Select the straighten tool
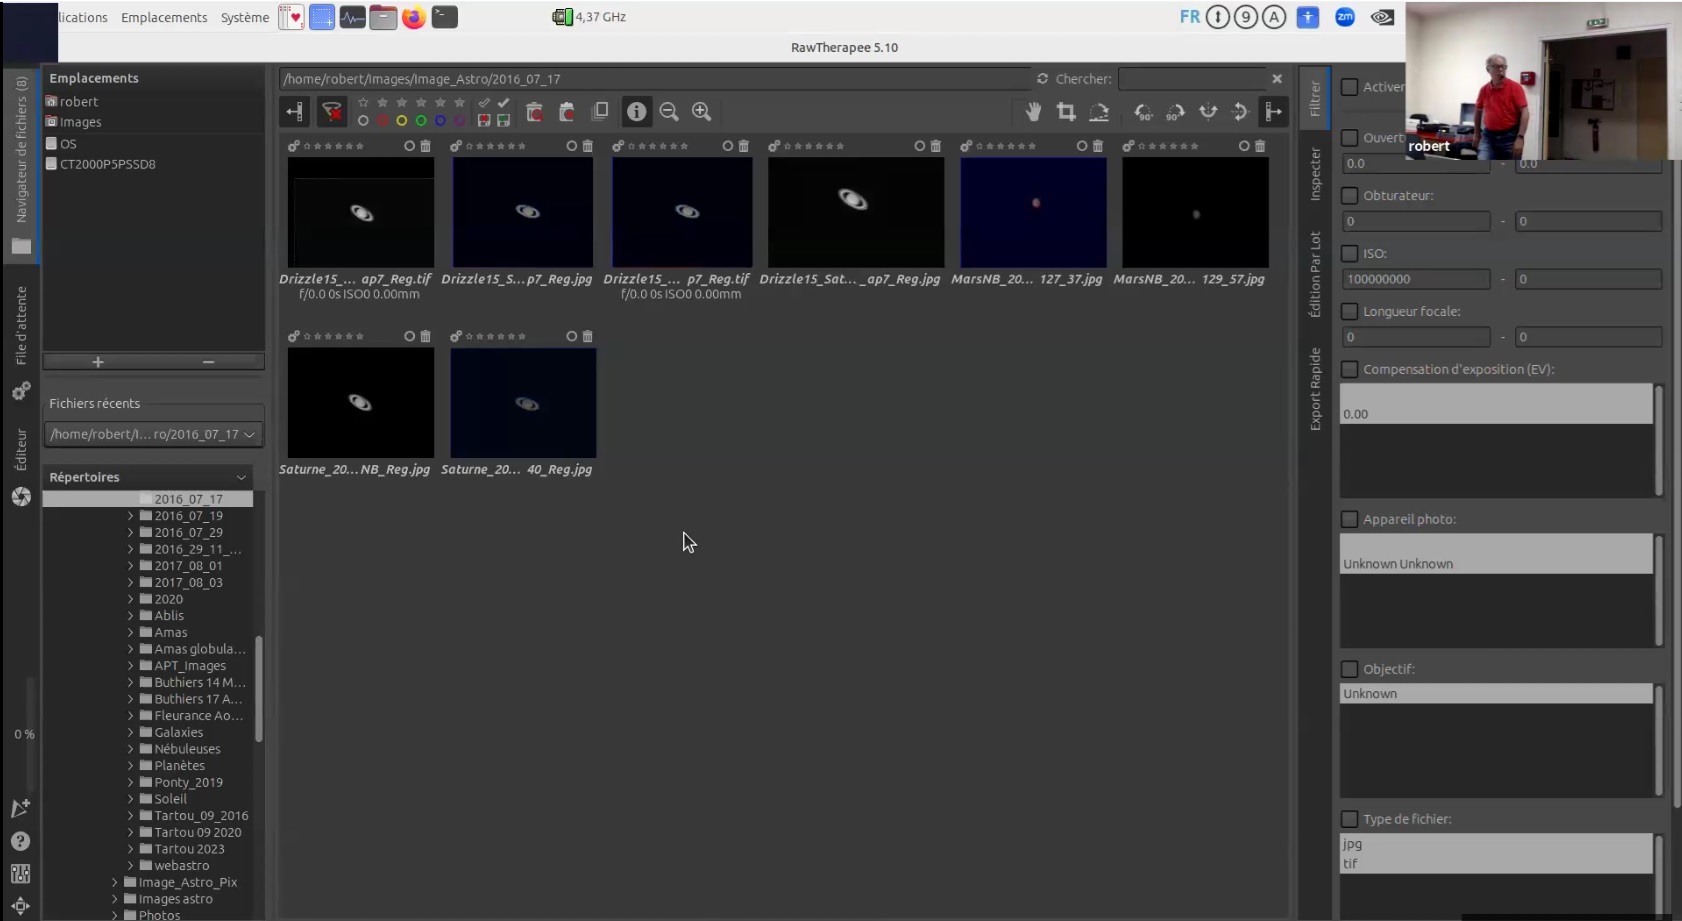This screenshot has width=1682, height=921. click(1099, 112)
